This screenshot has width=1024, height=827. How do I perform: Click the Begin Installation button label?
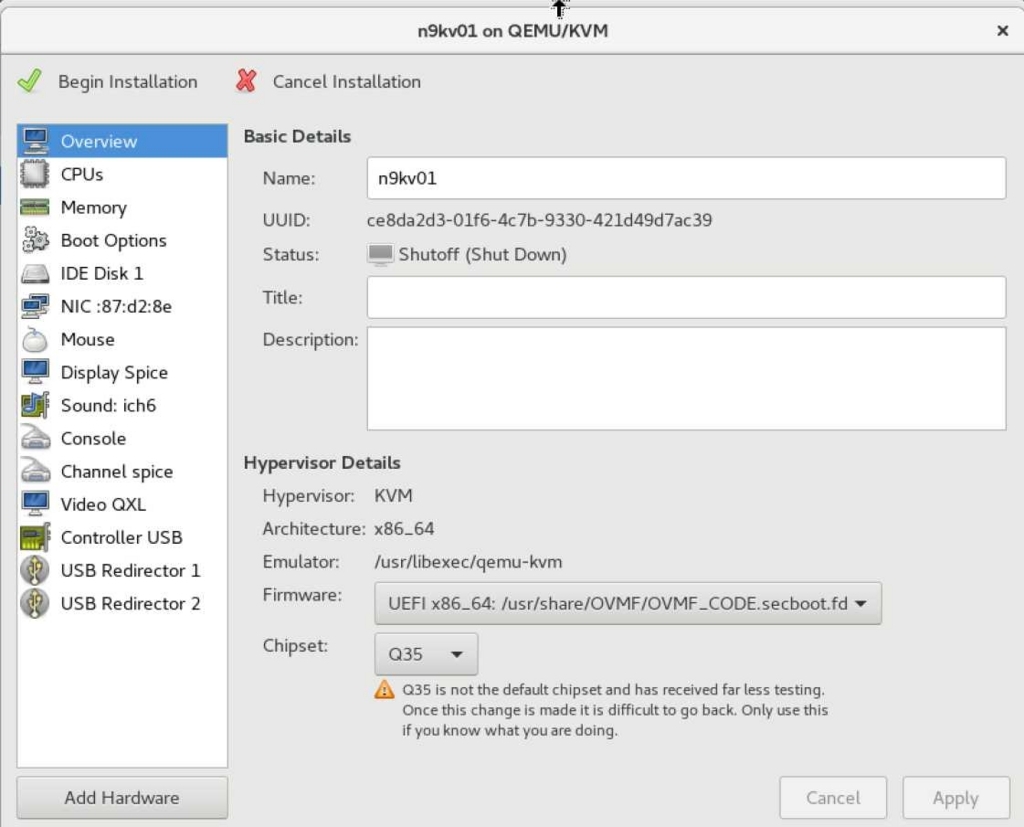pos(127,82)
